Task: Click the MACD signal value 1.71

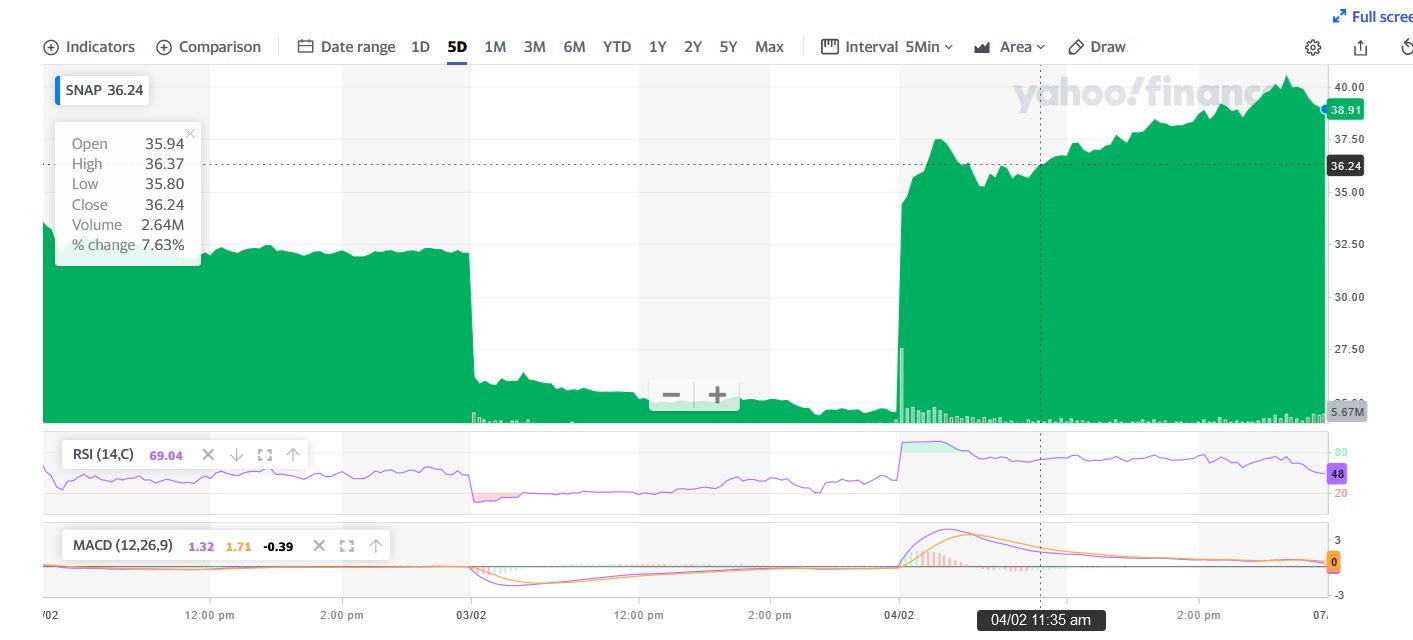Action: coord(239,546)
